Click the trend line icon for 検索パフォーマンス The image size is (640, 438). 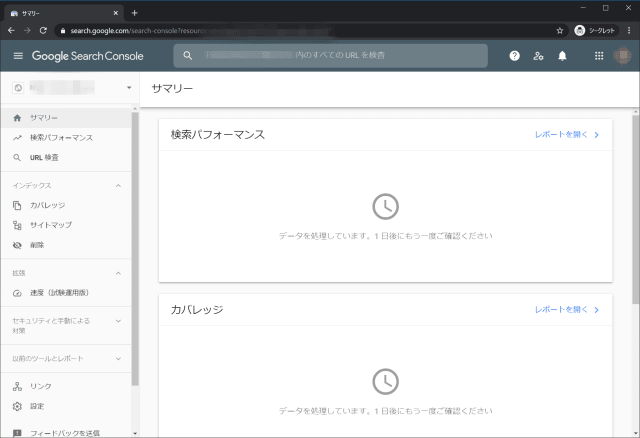17,138
